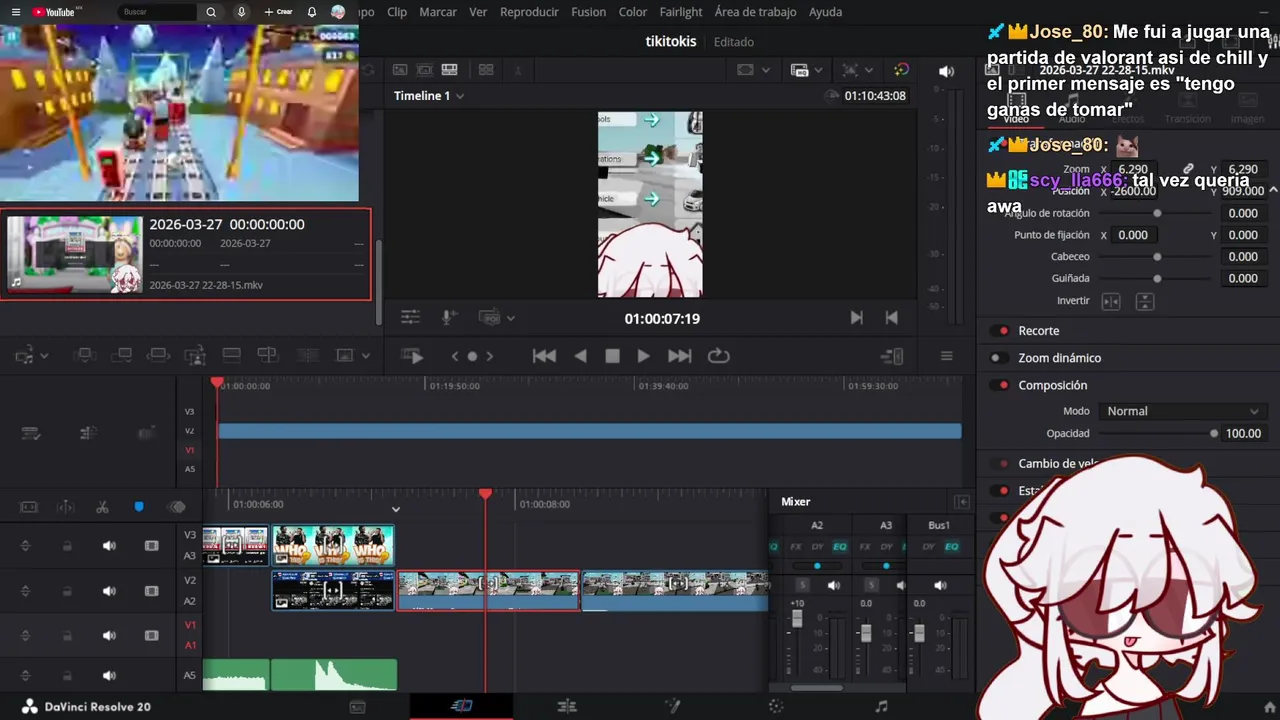
Task: Click the fast review play icon
Action: [412, 356]
